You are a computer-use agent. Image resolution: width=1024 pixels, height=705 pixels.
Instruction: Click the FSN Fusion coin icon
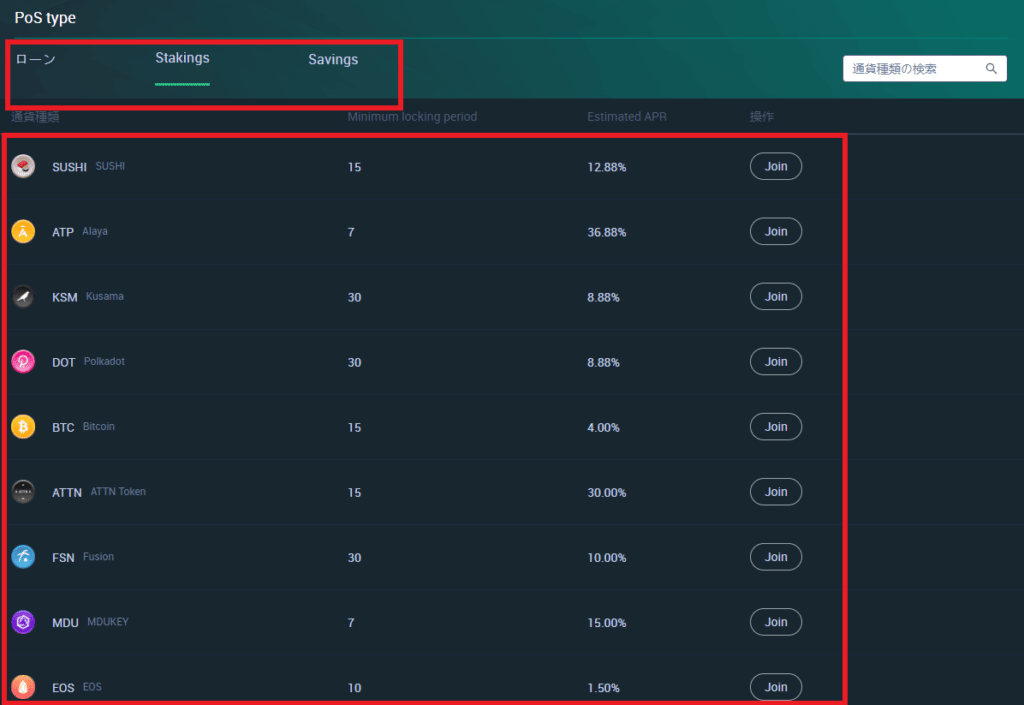[x=23, y=557]
